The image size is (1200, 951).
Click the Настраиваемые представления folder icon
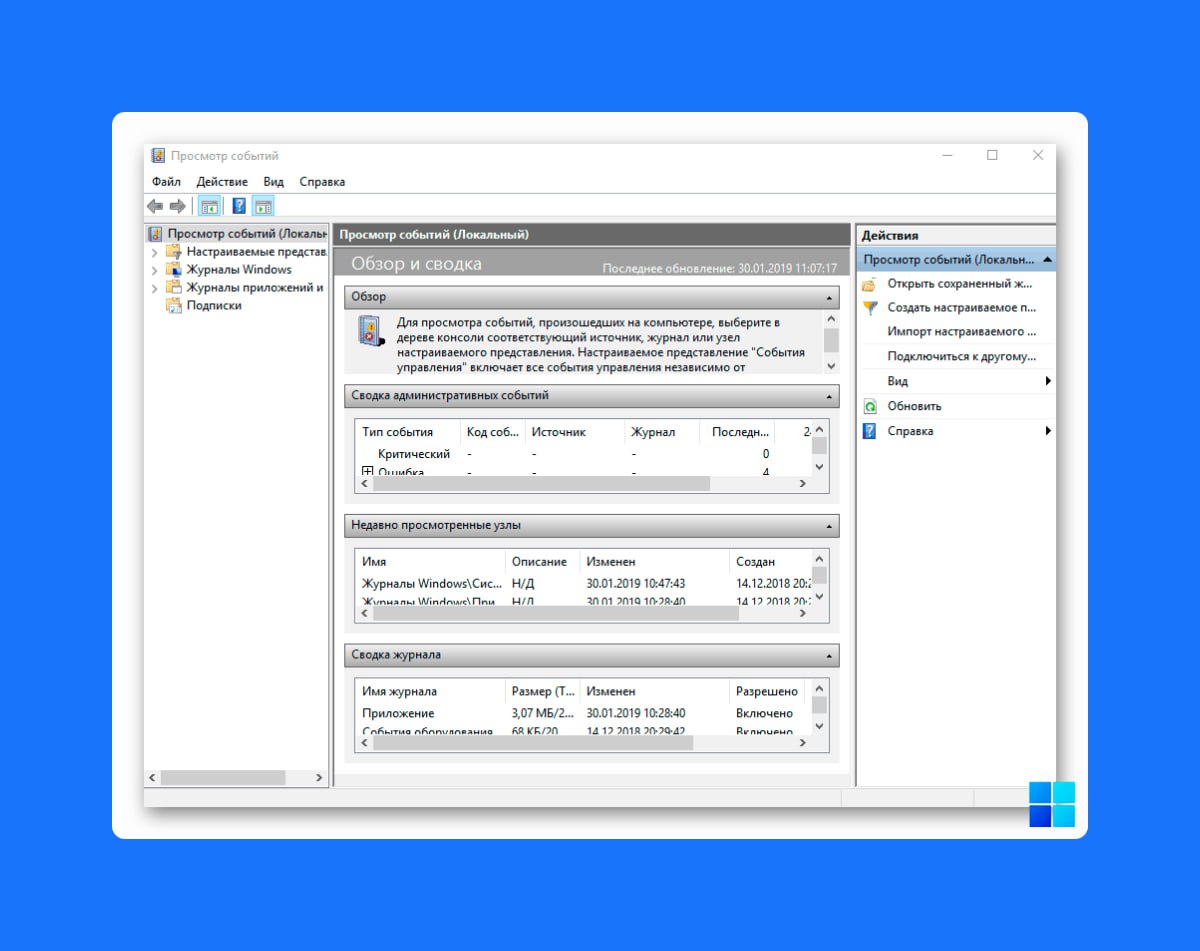click(x=174, y=252)
